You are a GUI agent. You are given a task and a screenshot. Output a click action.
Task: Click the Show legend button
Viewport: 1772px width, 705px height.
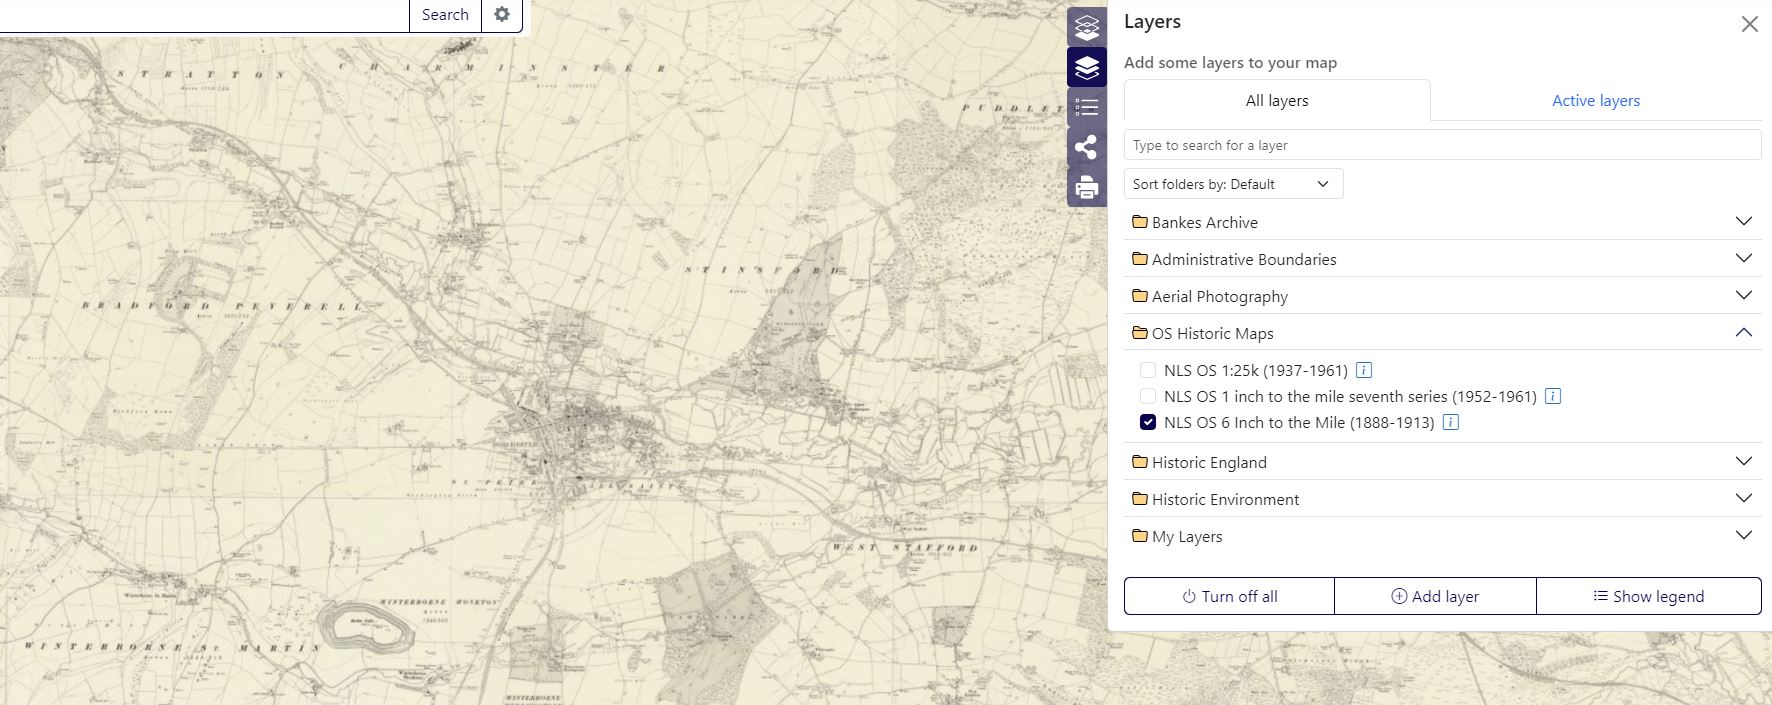[x=1648, y=596]
